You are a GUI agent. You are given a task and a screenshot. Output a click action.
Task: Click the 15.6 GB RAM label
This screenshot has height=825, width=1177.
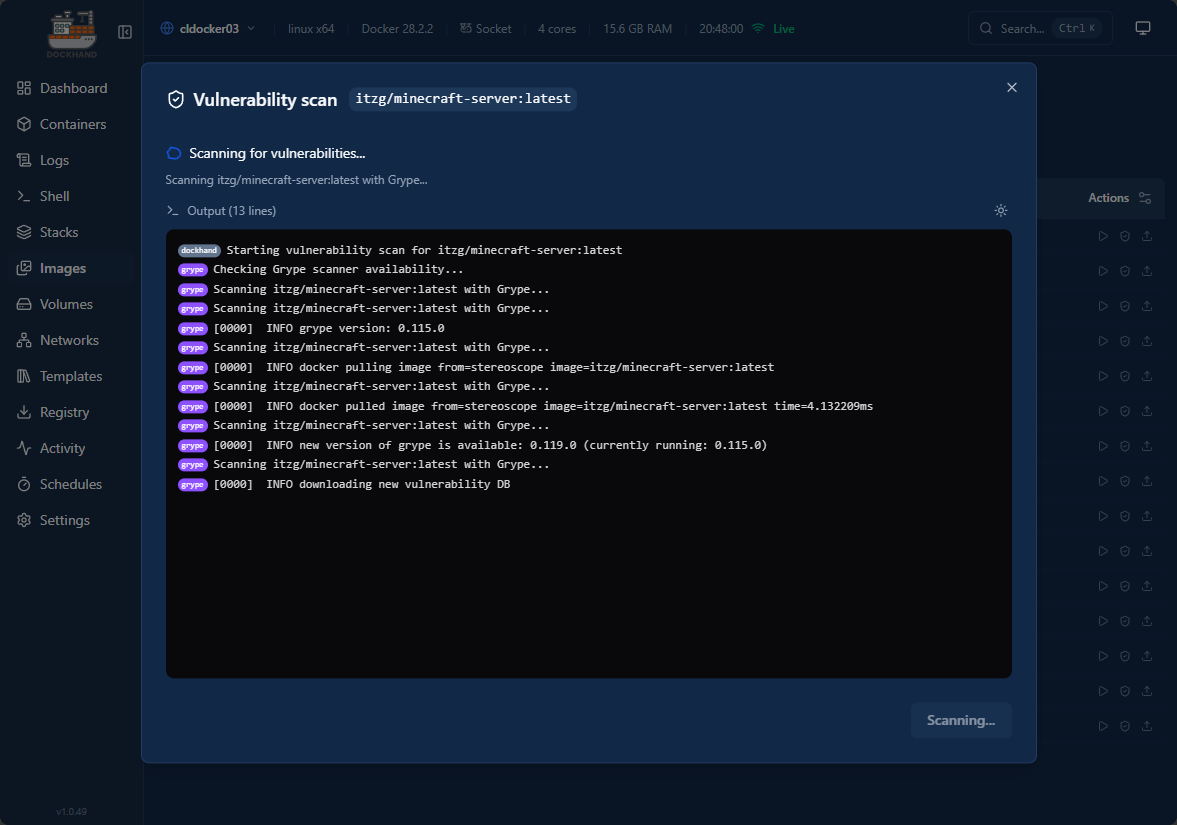coord(637,29)
